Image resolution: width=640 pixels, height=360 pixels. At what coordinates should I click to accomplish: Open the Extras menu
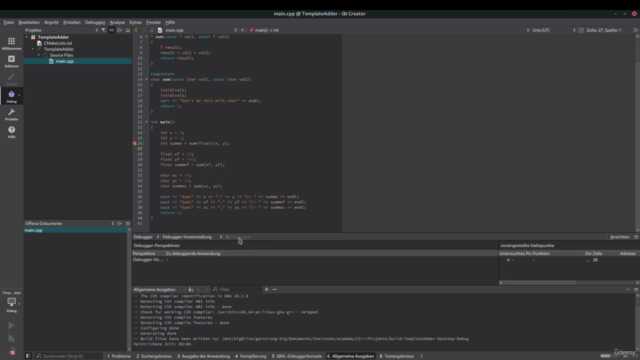pos(136,22)
